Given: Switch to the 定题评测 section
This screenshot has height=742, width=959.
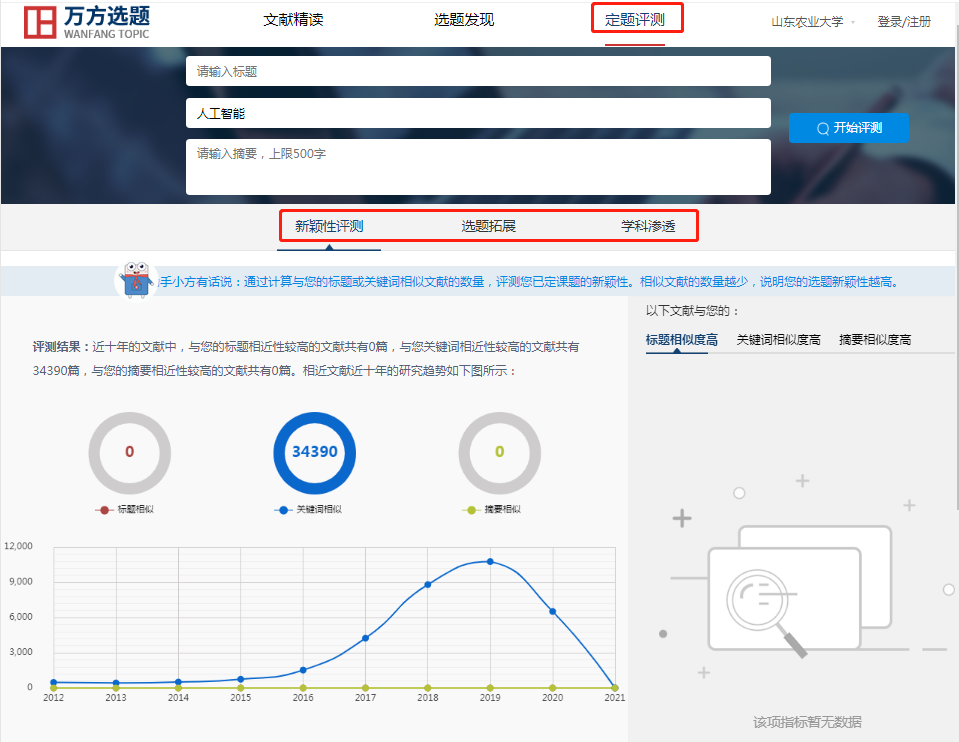Looking at the screenshot, I should click(x=636, y=20).
